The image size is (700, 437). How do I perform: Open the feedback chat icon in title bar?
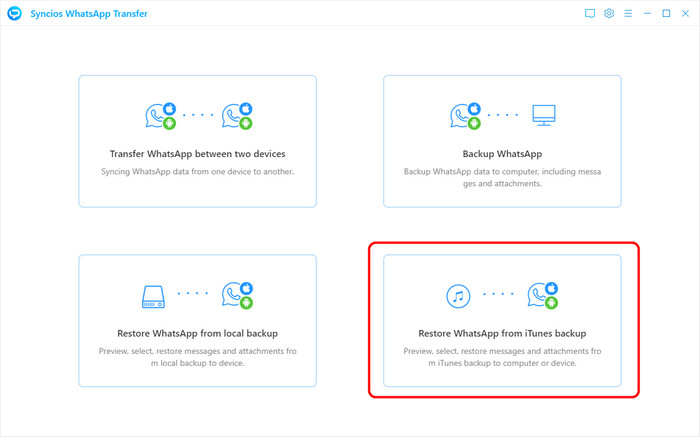pyautogui.click(x=590, y=13)
